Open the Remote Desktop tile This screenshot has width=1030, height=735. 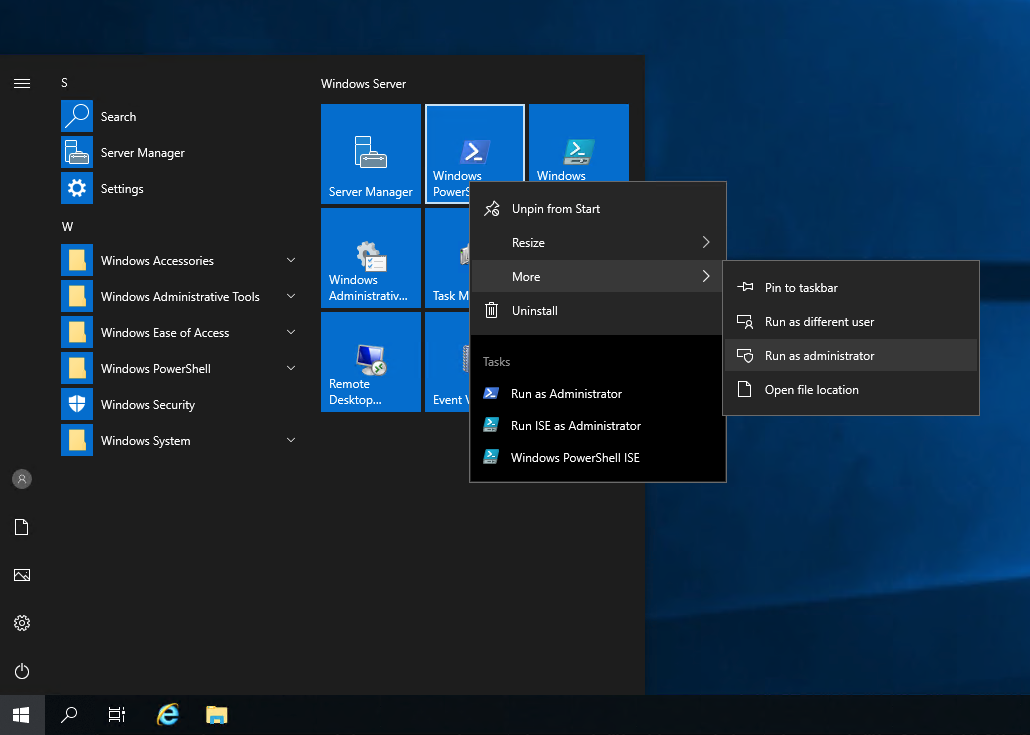coord(370,361)
